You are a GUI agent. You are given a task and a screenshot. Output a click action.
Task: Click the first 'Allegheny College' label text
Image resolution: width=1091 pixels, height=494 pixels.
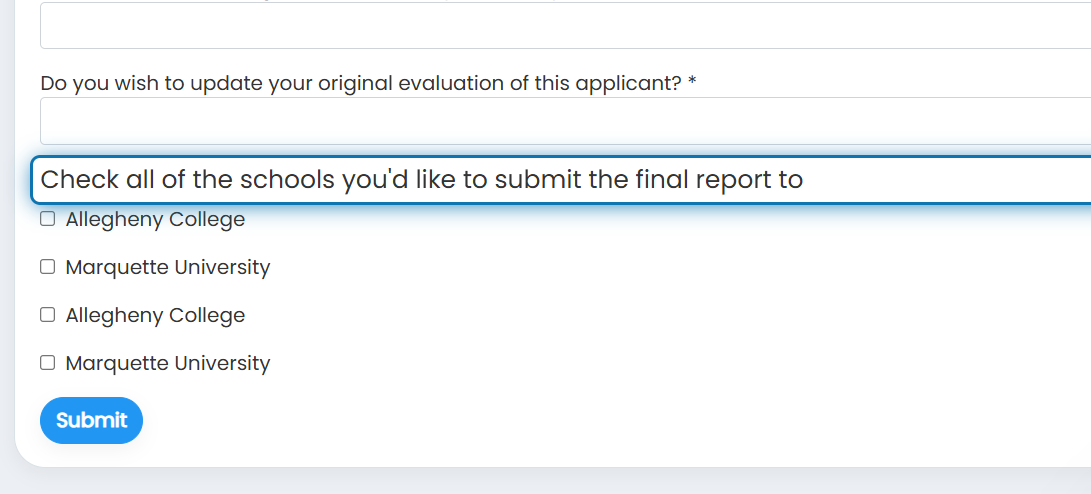point(155,220)
